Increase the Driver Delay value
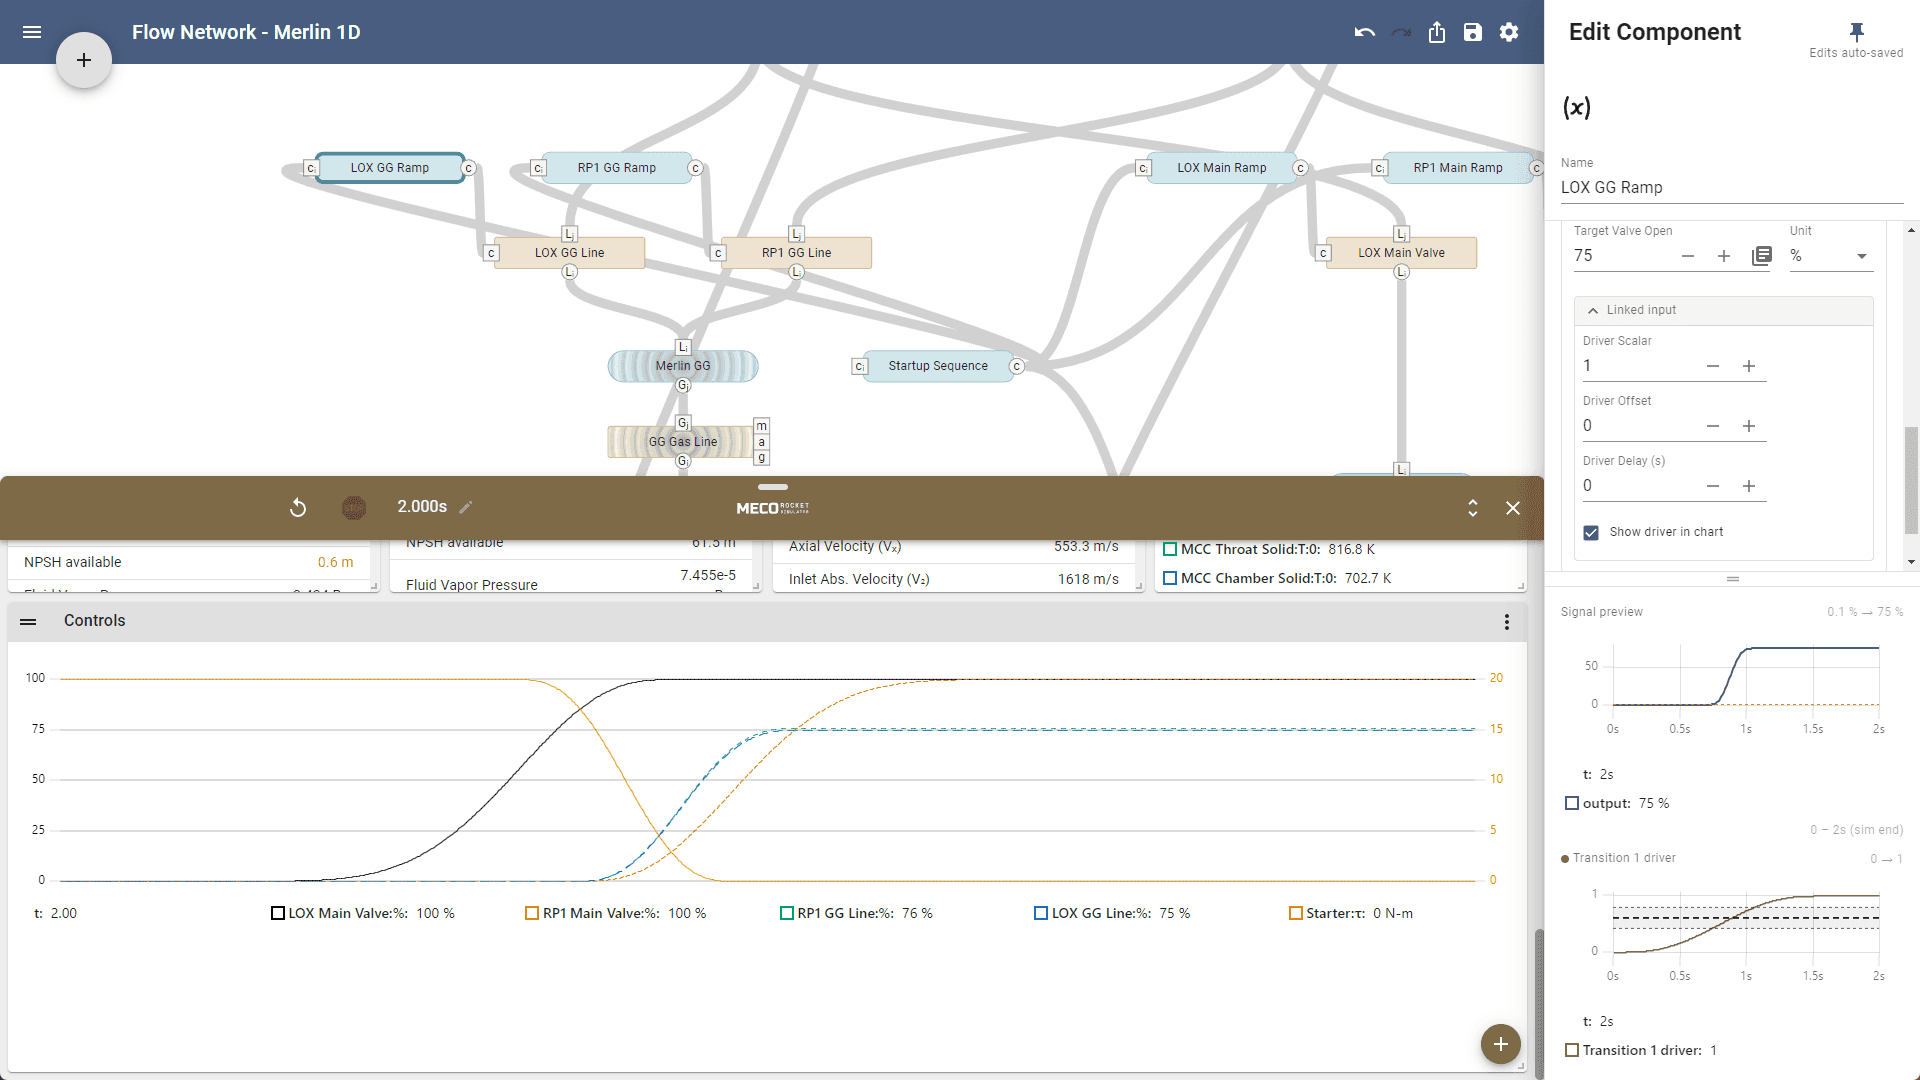The width and height of the screenshot is (1920, 1080). 1749,486
